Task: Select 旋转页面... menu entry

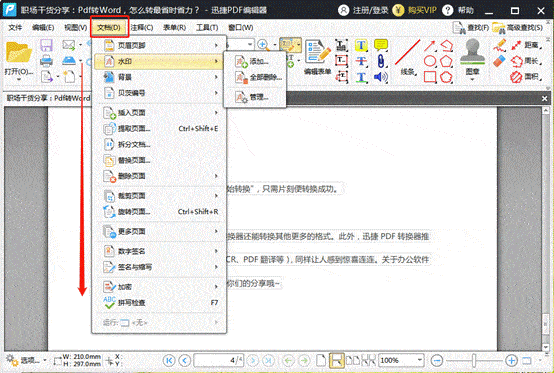Action: point(160,212)
